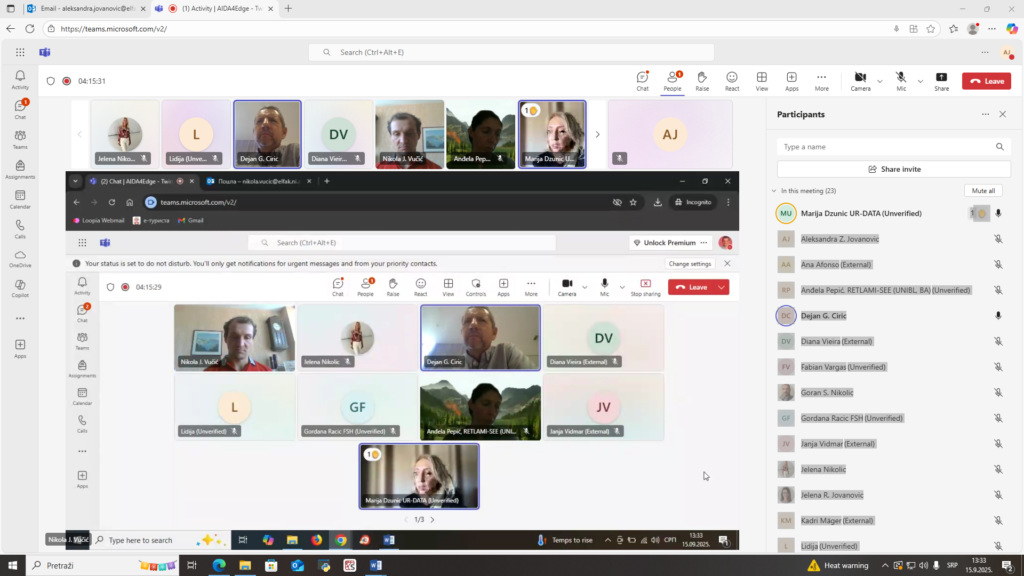The width and height of the screenshot is (1024, 576).
Task: Select the AJ participant tile
Action: 670,134
